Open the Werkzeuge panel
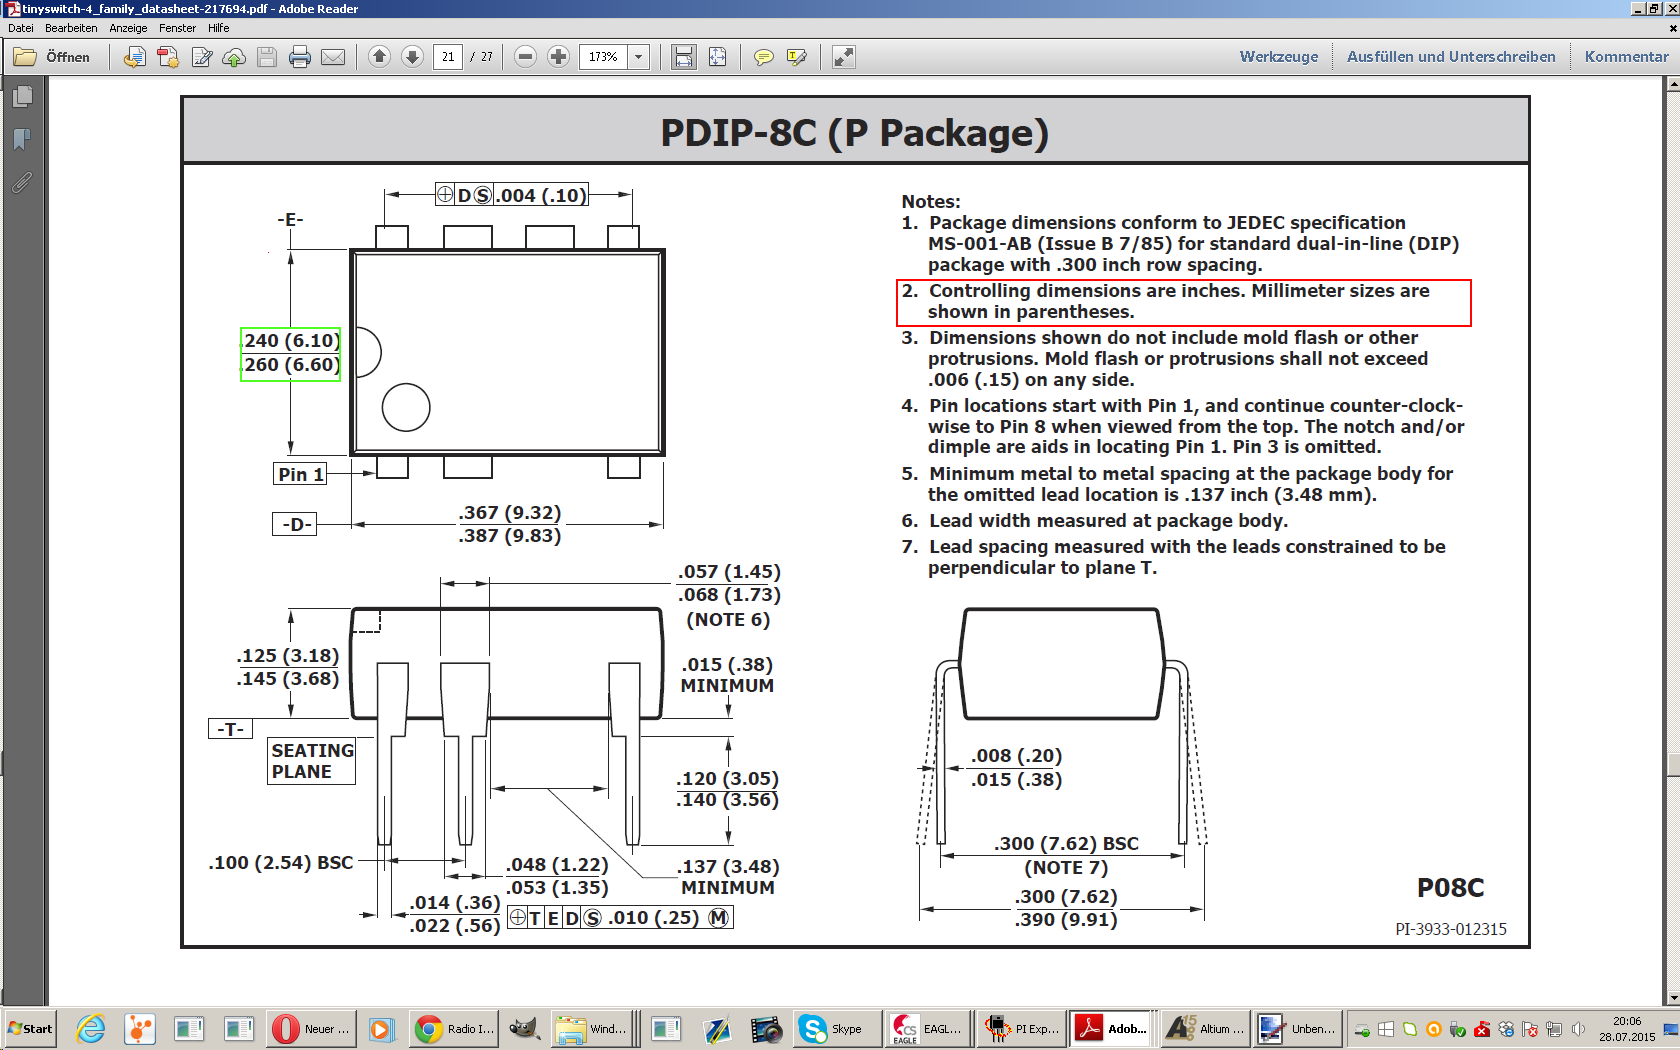The image size is (1680, 1050). tap(1279, 57)
